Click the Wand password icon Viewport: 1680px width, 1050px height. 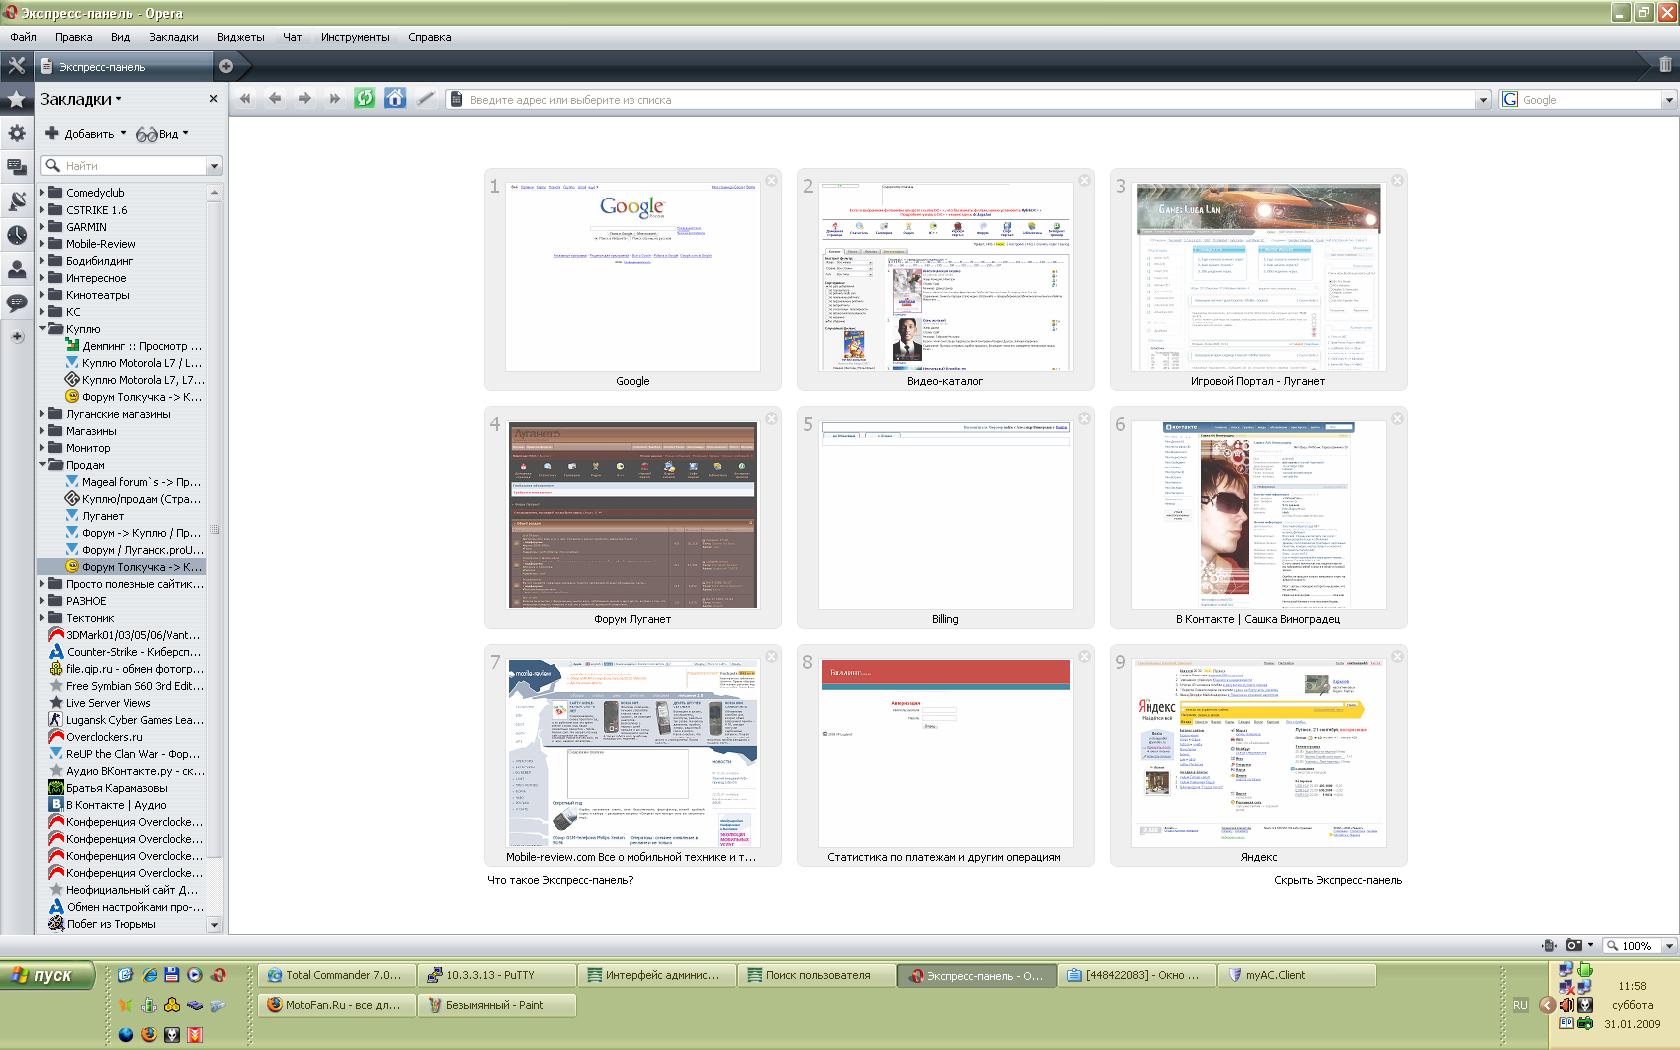[426, 98]
